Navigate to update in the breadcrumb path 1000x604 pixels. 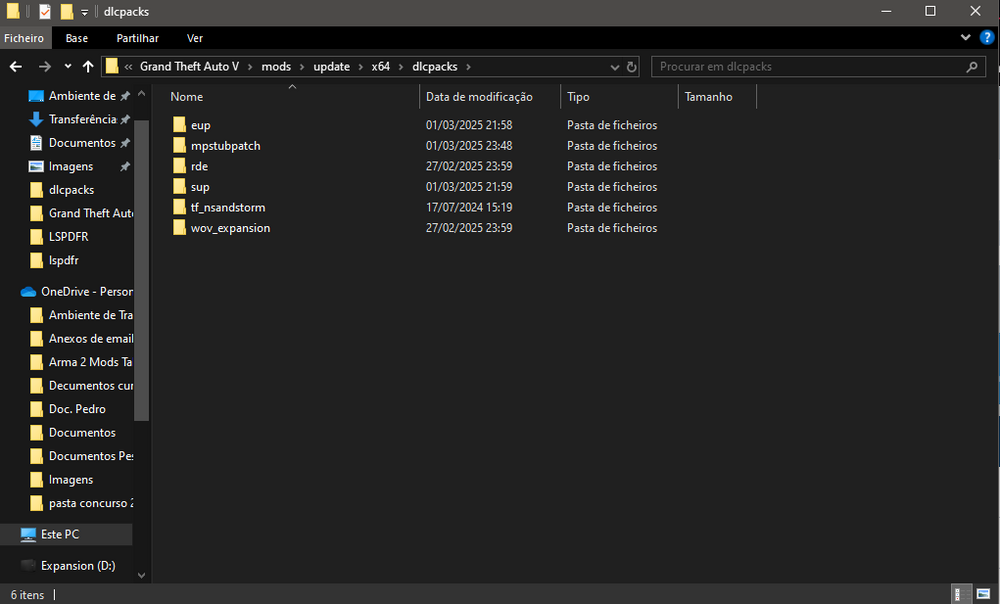click(331, 67)
